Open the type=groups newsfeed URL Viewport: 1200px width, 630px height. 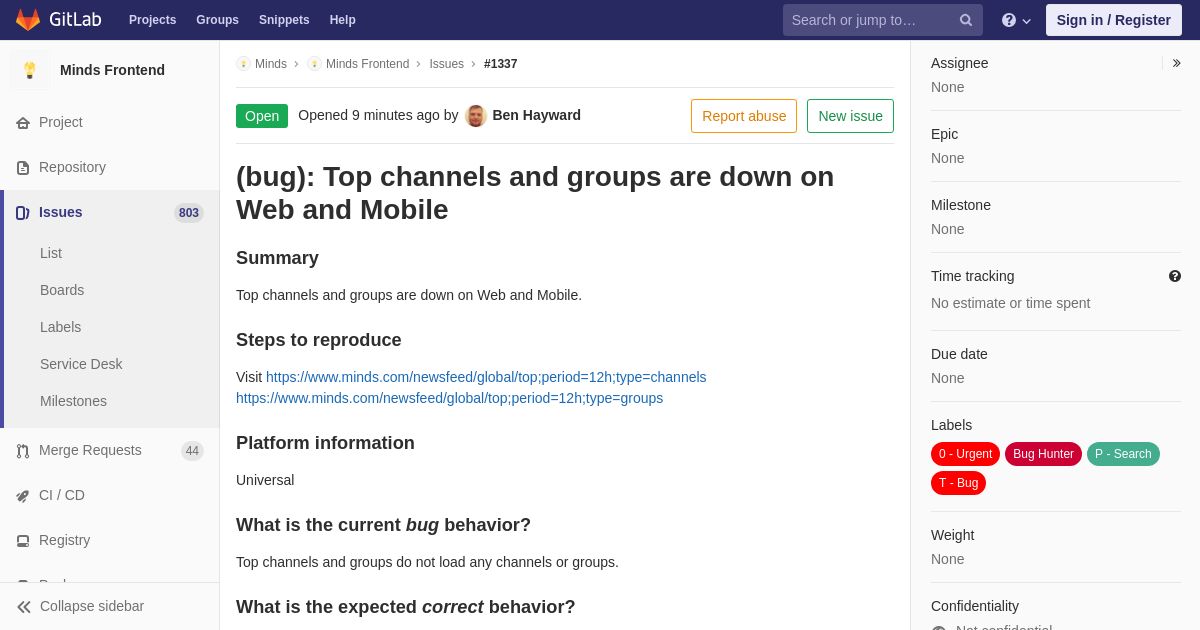pos(449,398)
